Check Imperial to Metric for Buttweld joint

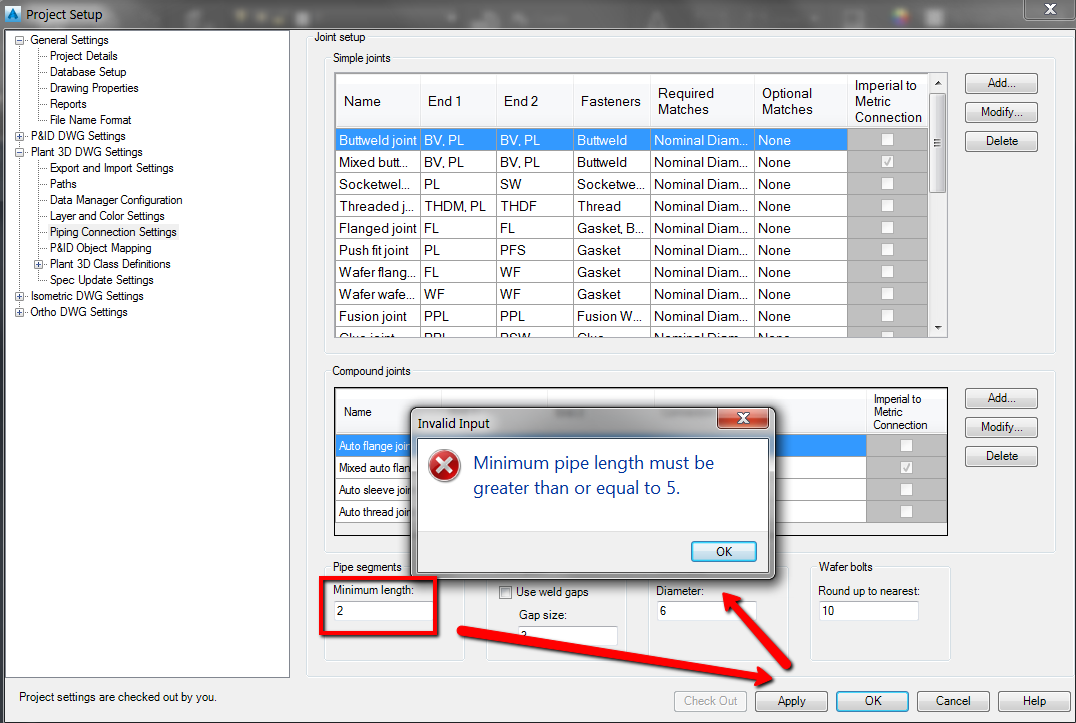[x=889, y=140]
